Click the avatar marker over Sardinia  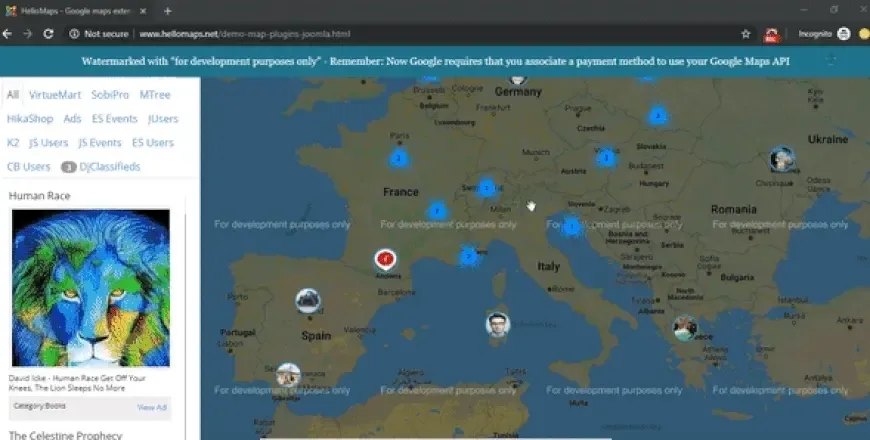pyautogui.click(x=498, y=325)
